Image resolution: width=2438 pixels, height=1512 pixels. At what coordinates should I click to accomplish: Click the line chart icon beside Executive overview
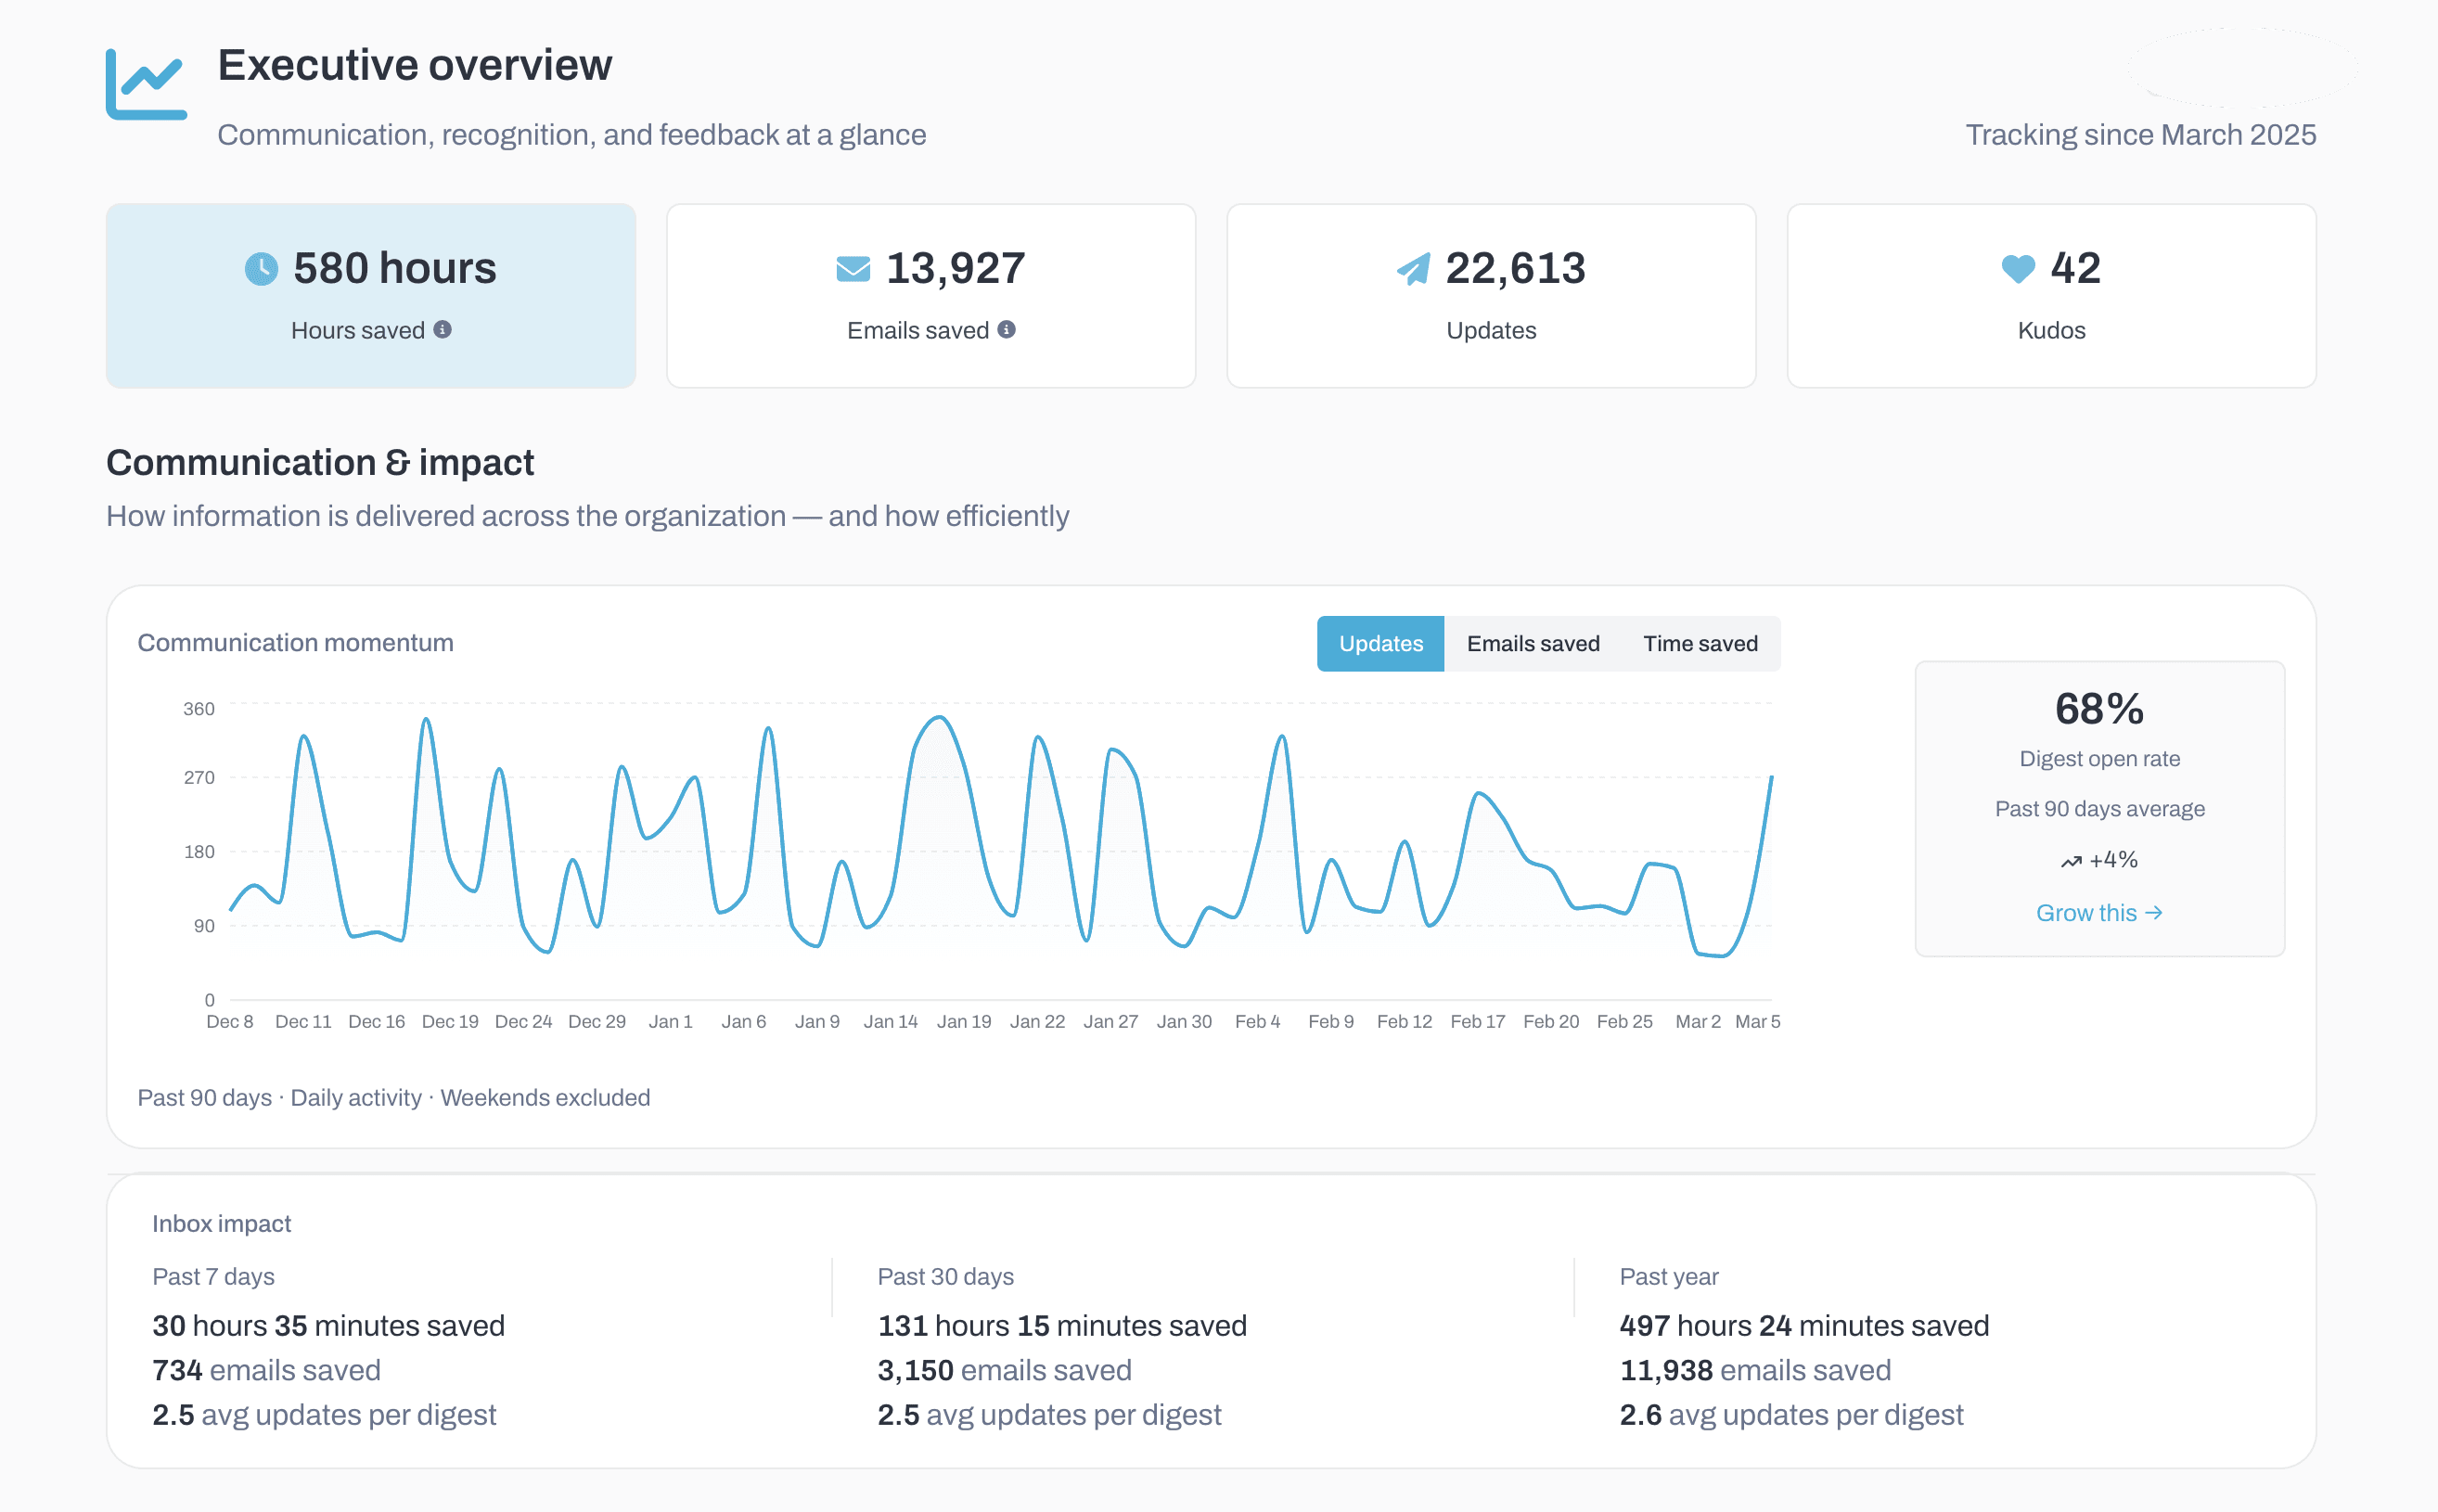click(x=146, y=84)
